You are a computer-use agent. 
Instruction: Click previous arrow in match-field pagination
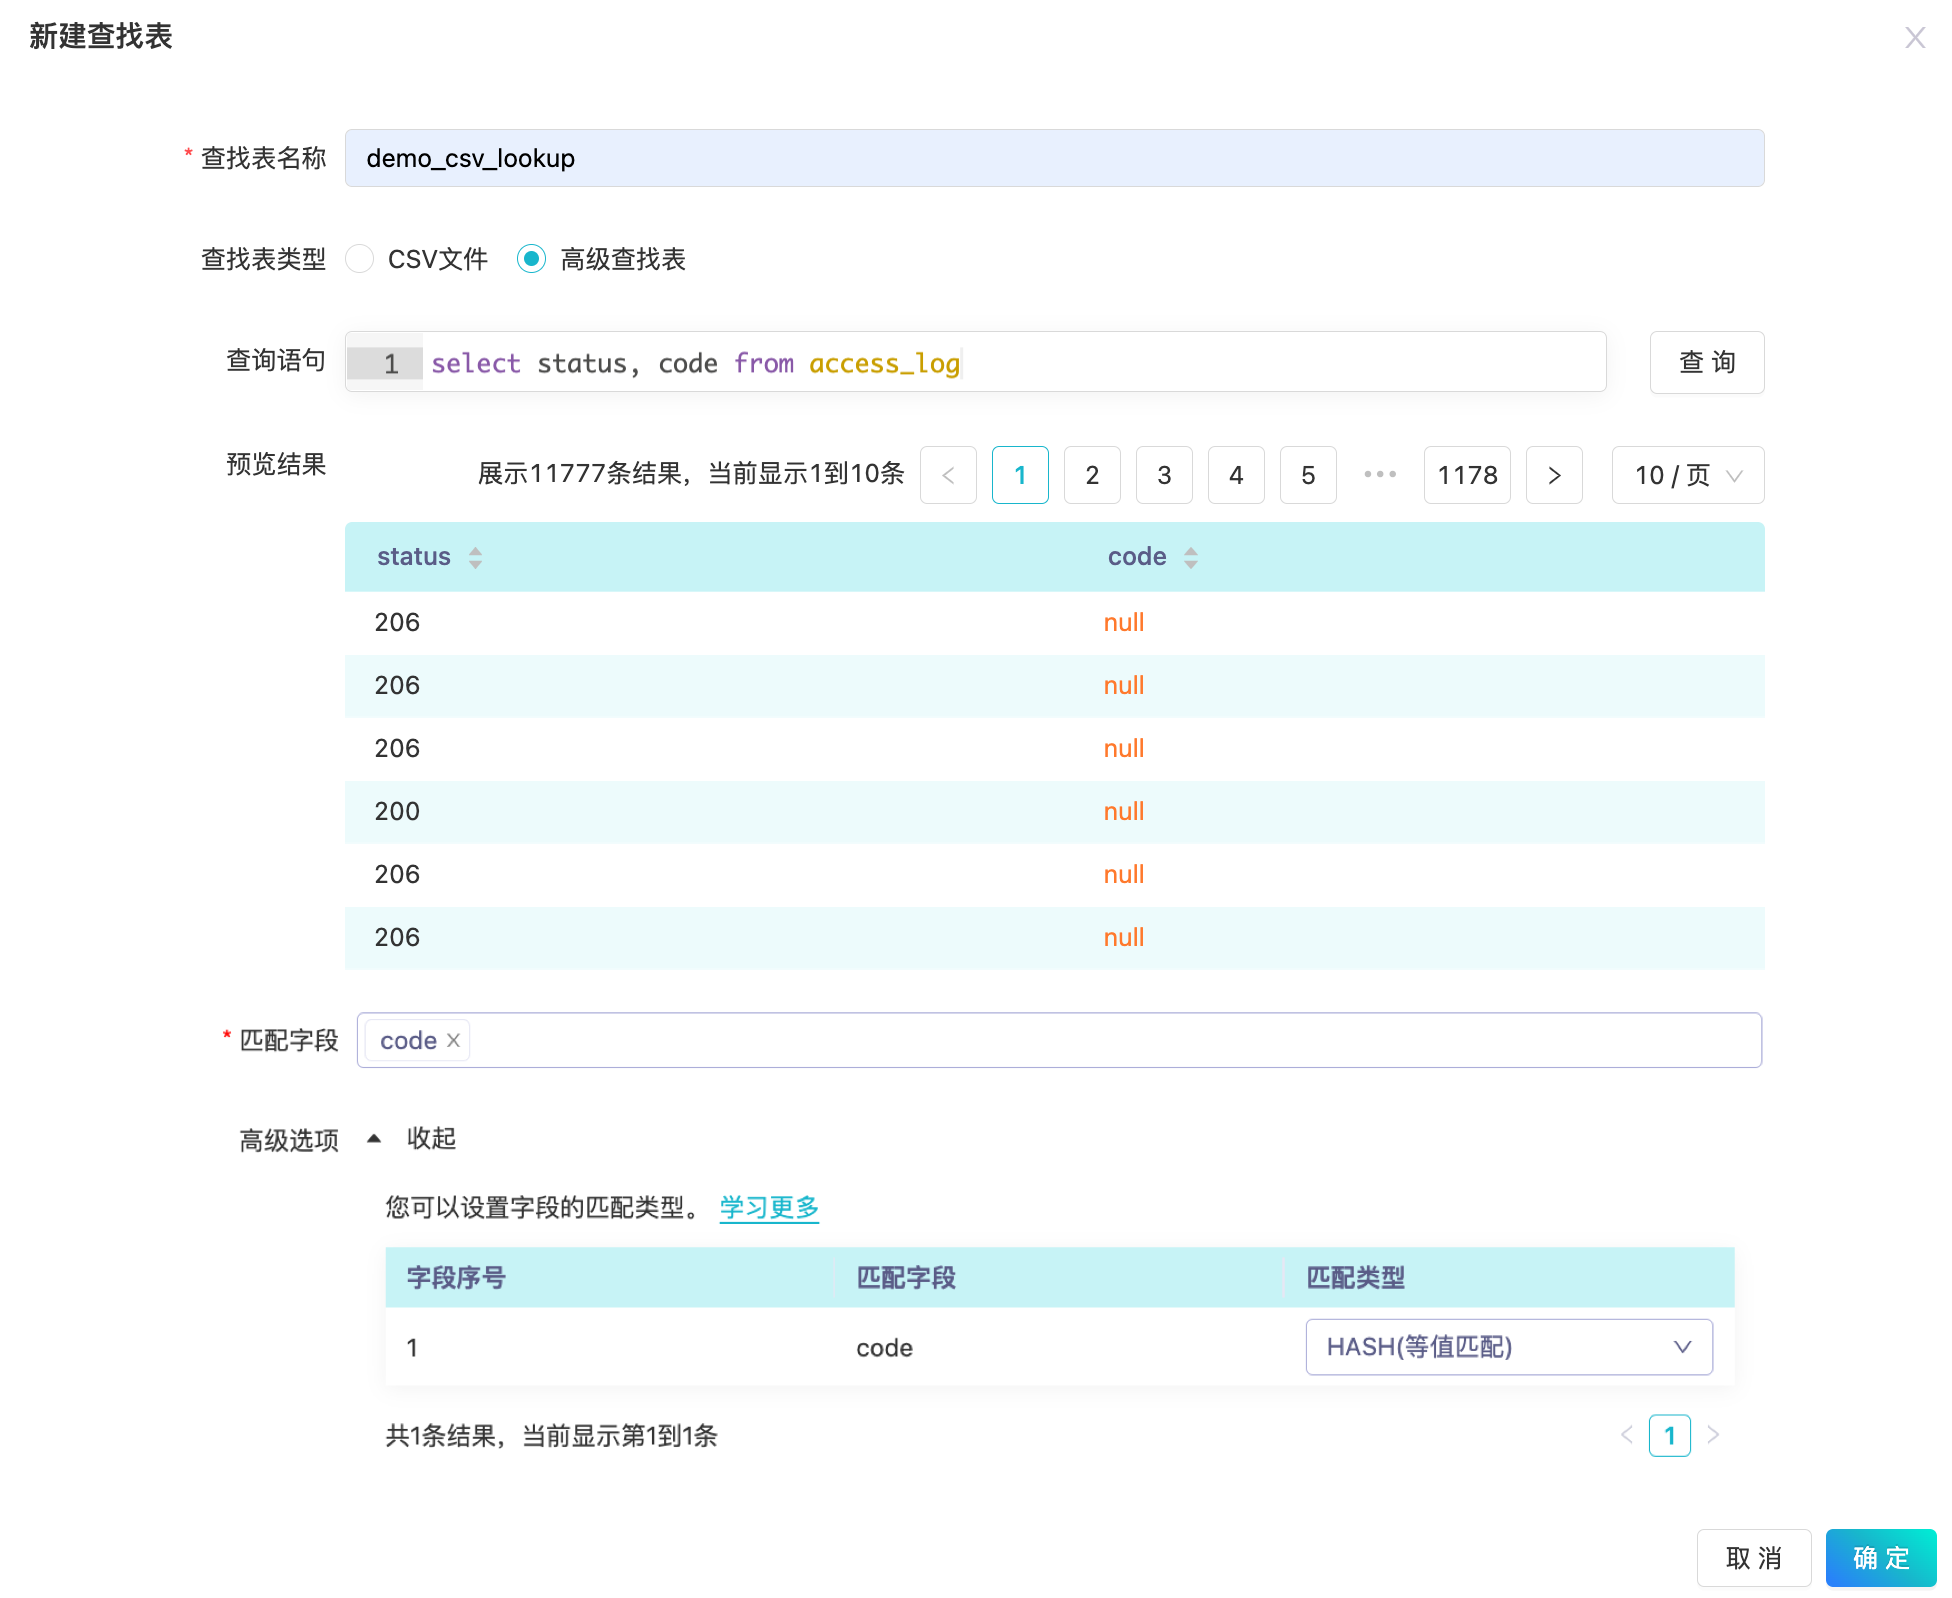click(1626, 1436)
